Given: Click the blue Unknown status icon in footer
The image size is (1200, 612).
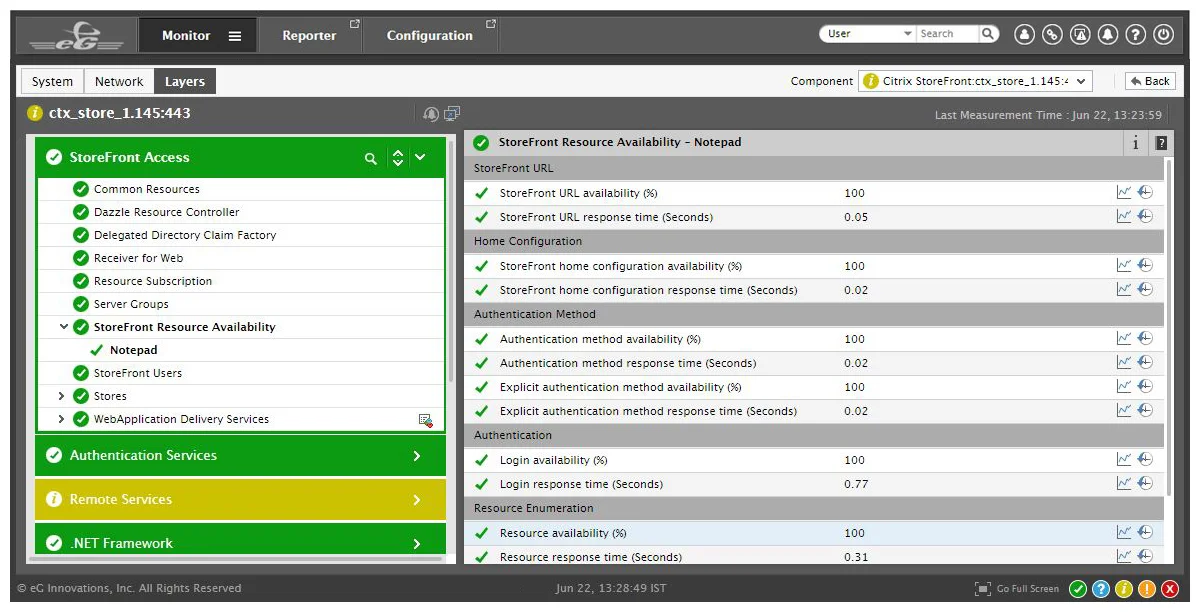Looking at the screenshot, I should pyautogui.click(x=1101, y=589).
